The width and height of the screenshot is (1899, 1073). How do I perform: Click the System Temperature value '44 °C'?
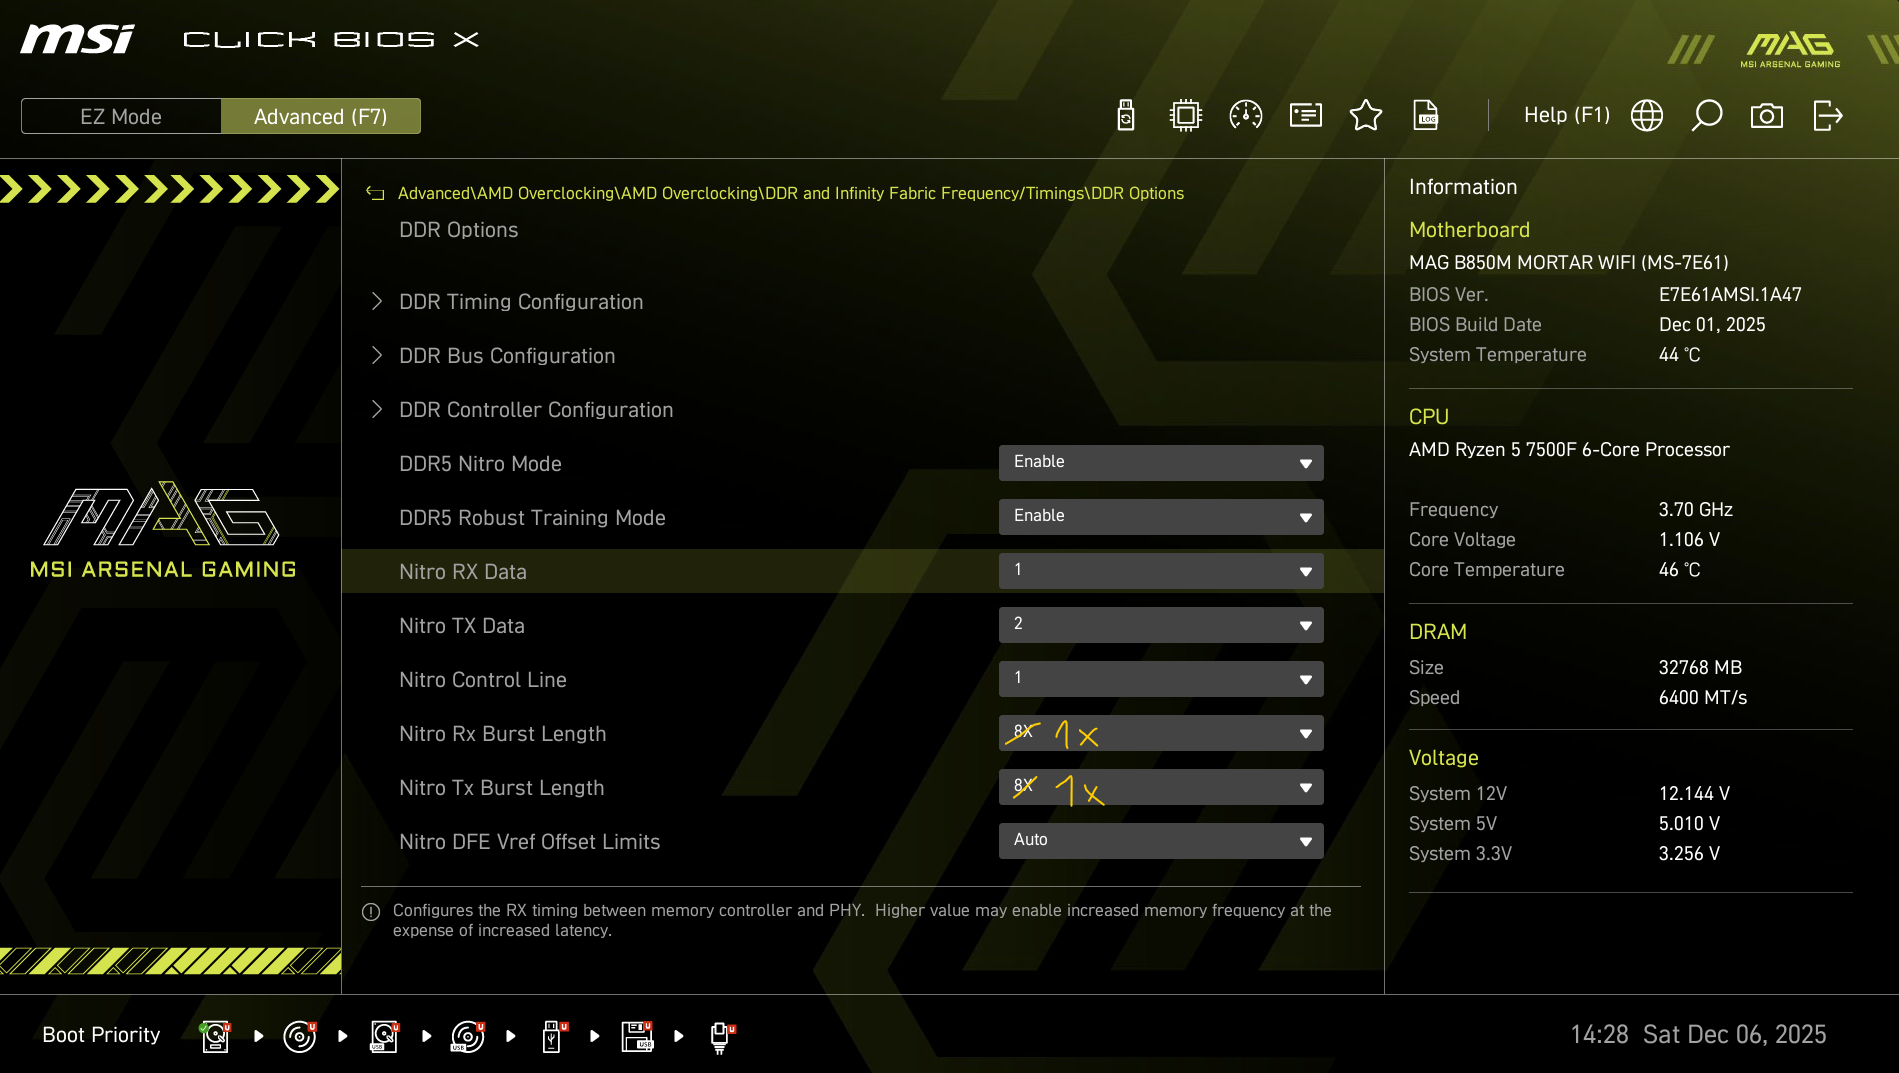(x=1680, y=355)
